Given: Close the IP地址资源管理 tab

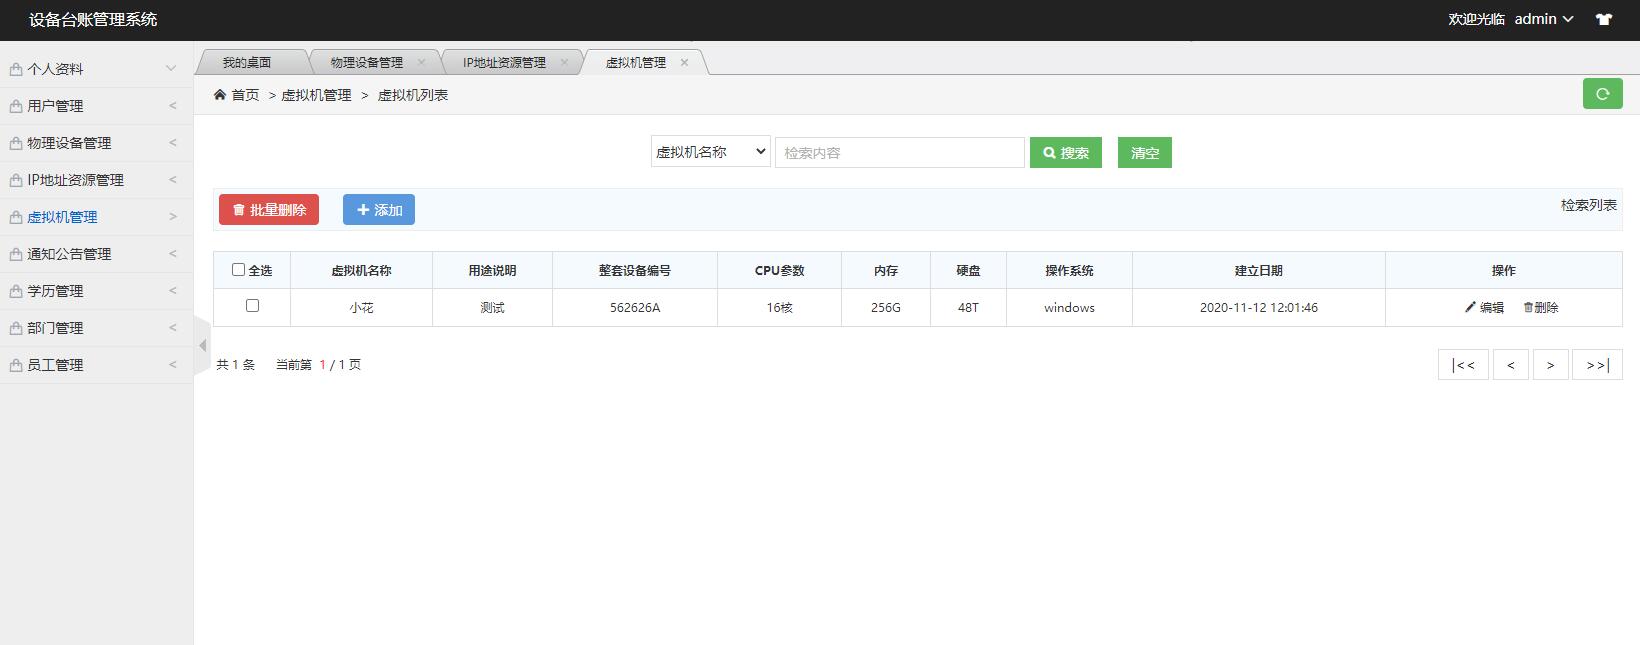Looking at the screenshot, I should pyautogui.click(x=564, y=62).
